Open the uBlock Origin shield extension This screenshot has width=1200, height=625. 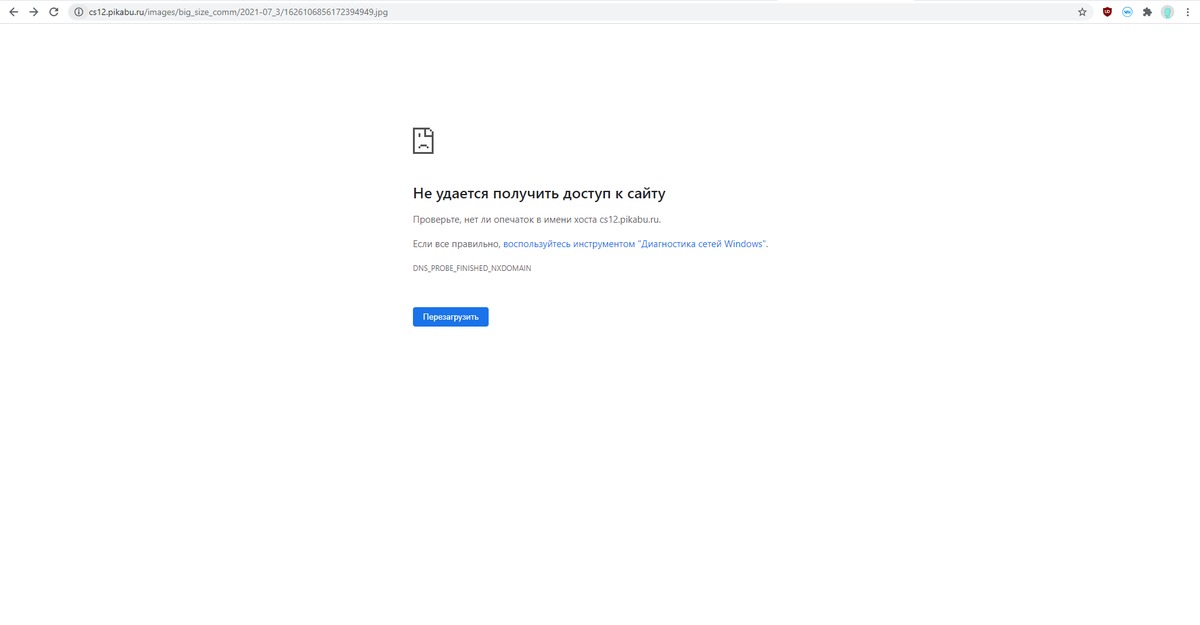(x=1108, y=12)
